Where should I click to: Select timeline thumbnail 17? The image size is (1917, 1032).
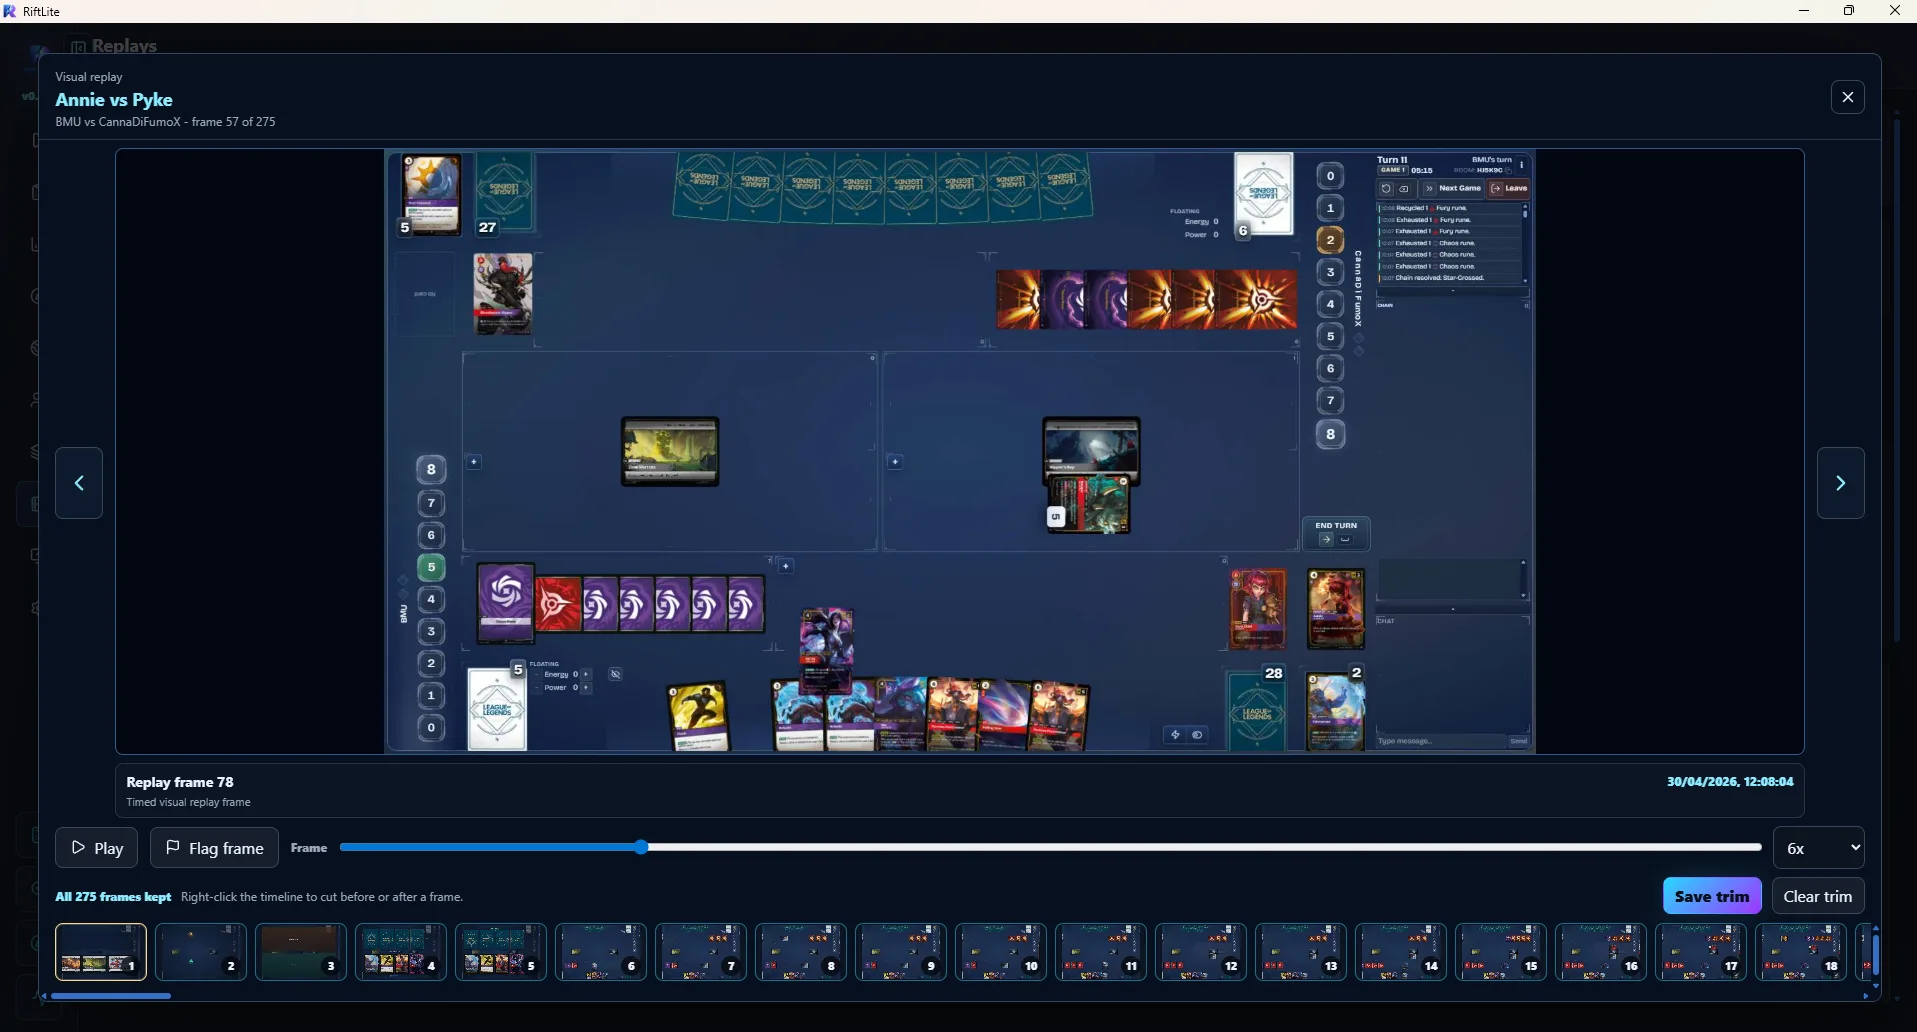(1701, 952)
